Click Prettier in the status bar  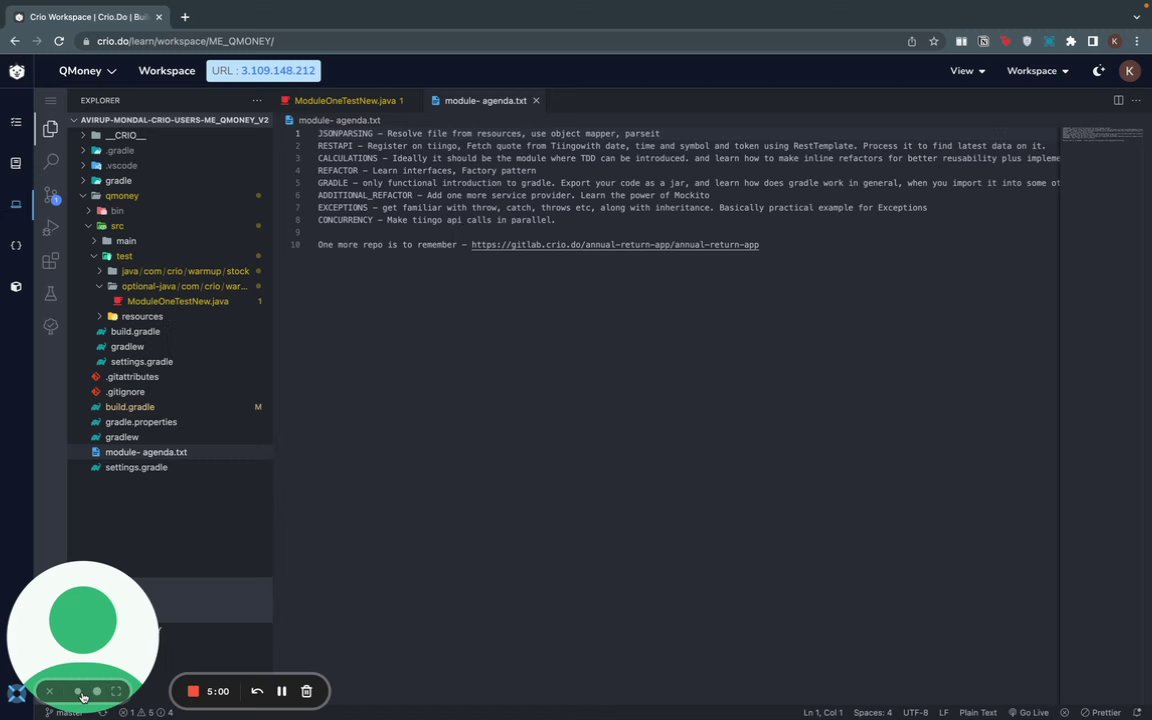1101,713
